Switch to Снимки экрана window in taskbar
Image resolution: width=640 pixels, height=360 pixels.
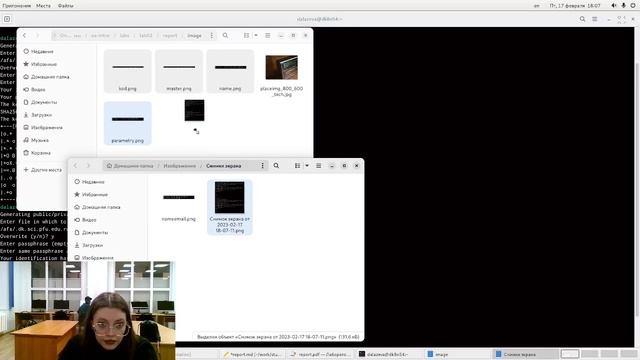(x=524, y=354)
